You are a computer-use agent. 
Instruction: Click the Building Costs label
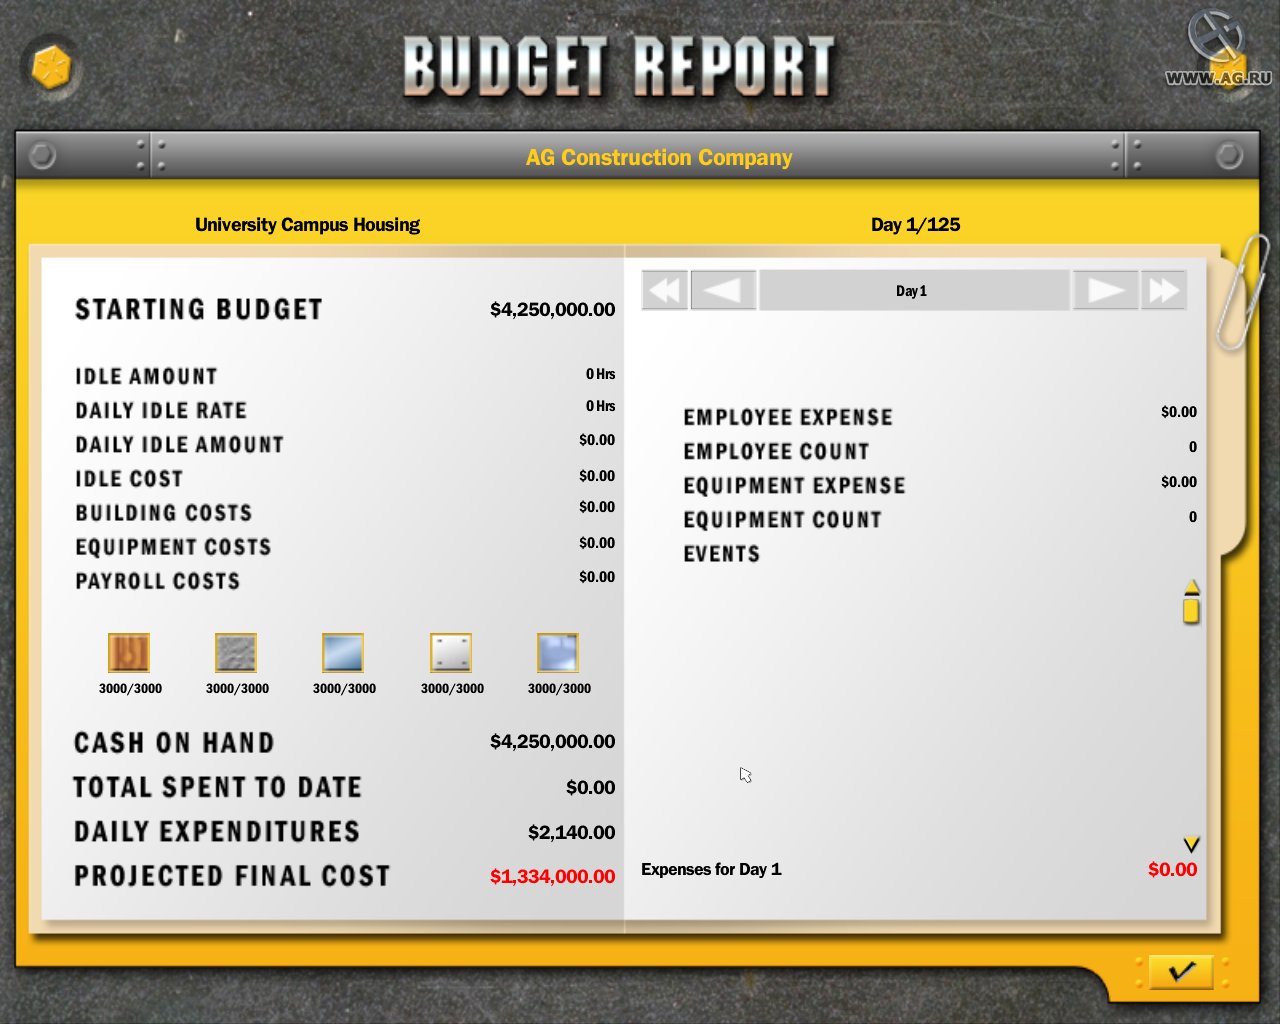coord(164,512)
